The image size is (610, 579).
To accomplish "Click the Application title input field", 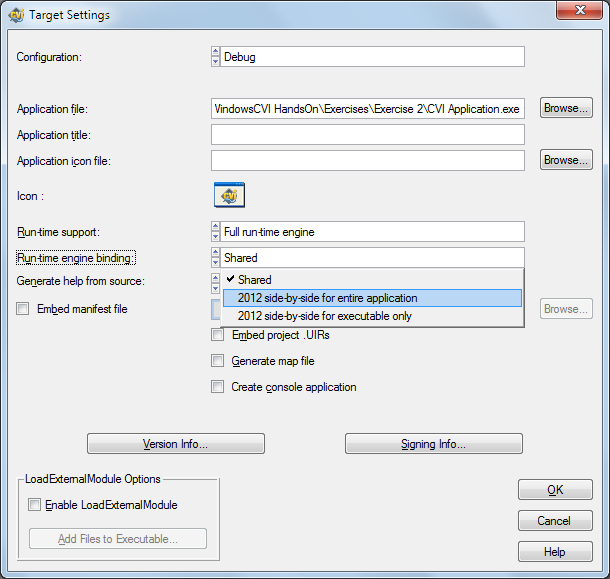I will click(x=368, y=135).
